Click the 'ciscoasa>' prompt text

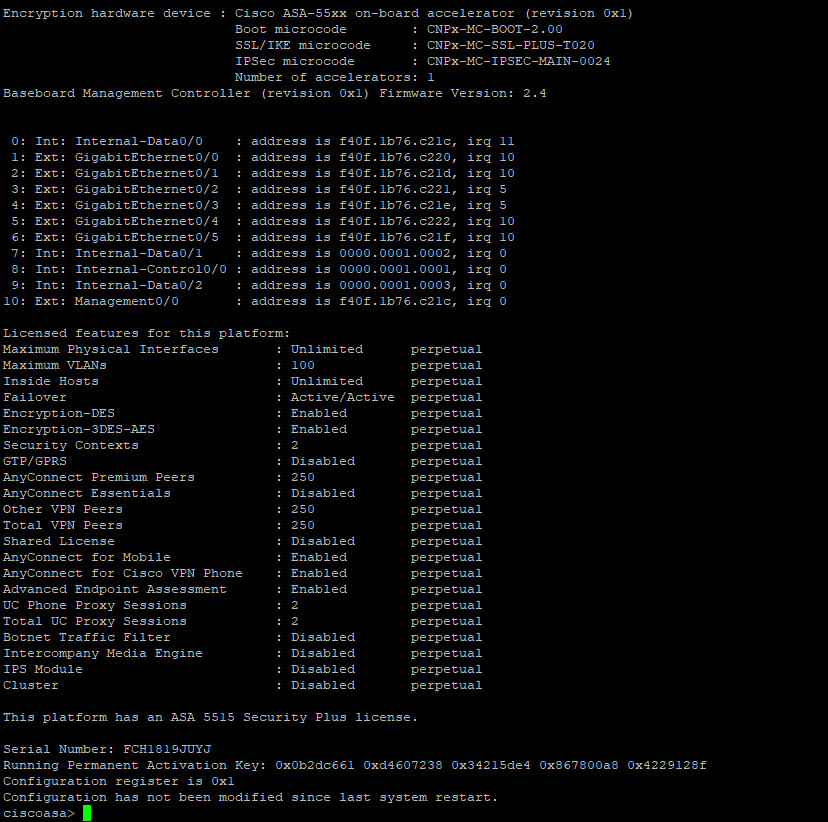39,814
